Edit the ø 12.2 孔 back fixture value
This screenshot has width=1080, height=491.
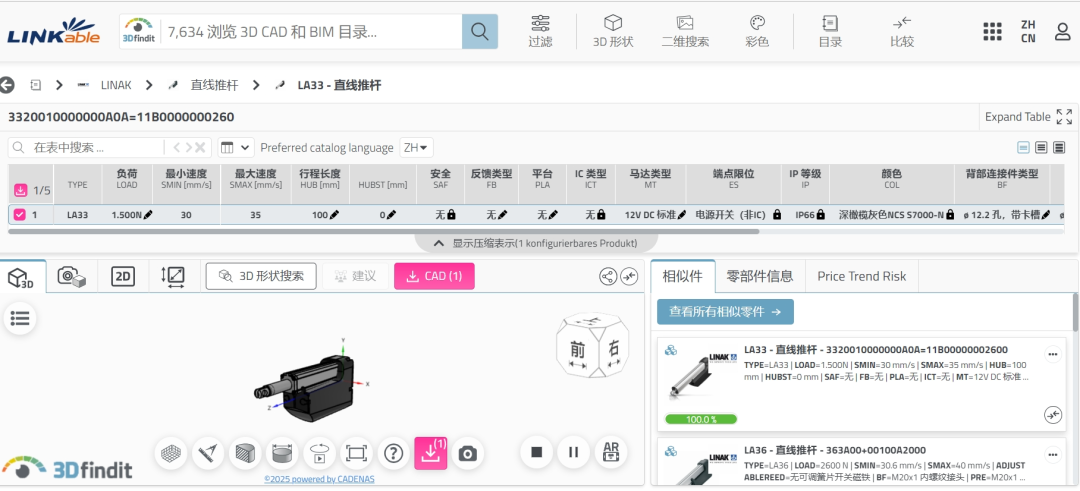[1046, 215]
